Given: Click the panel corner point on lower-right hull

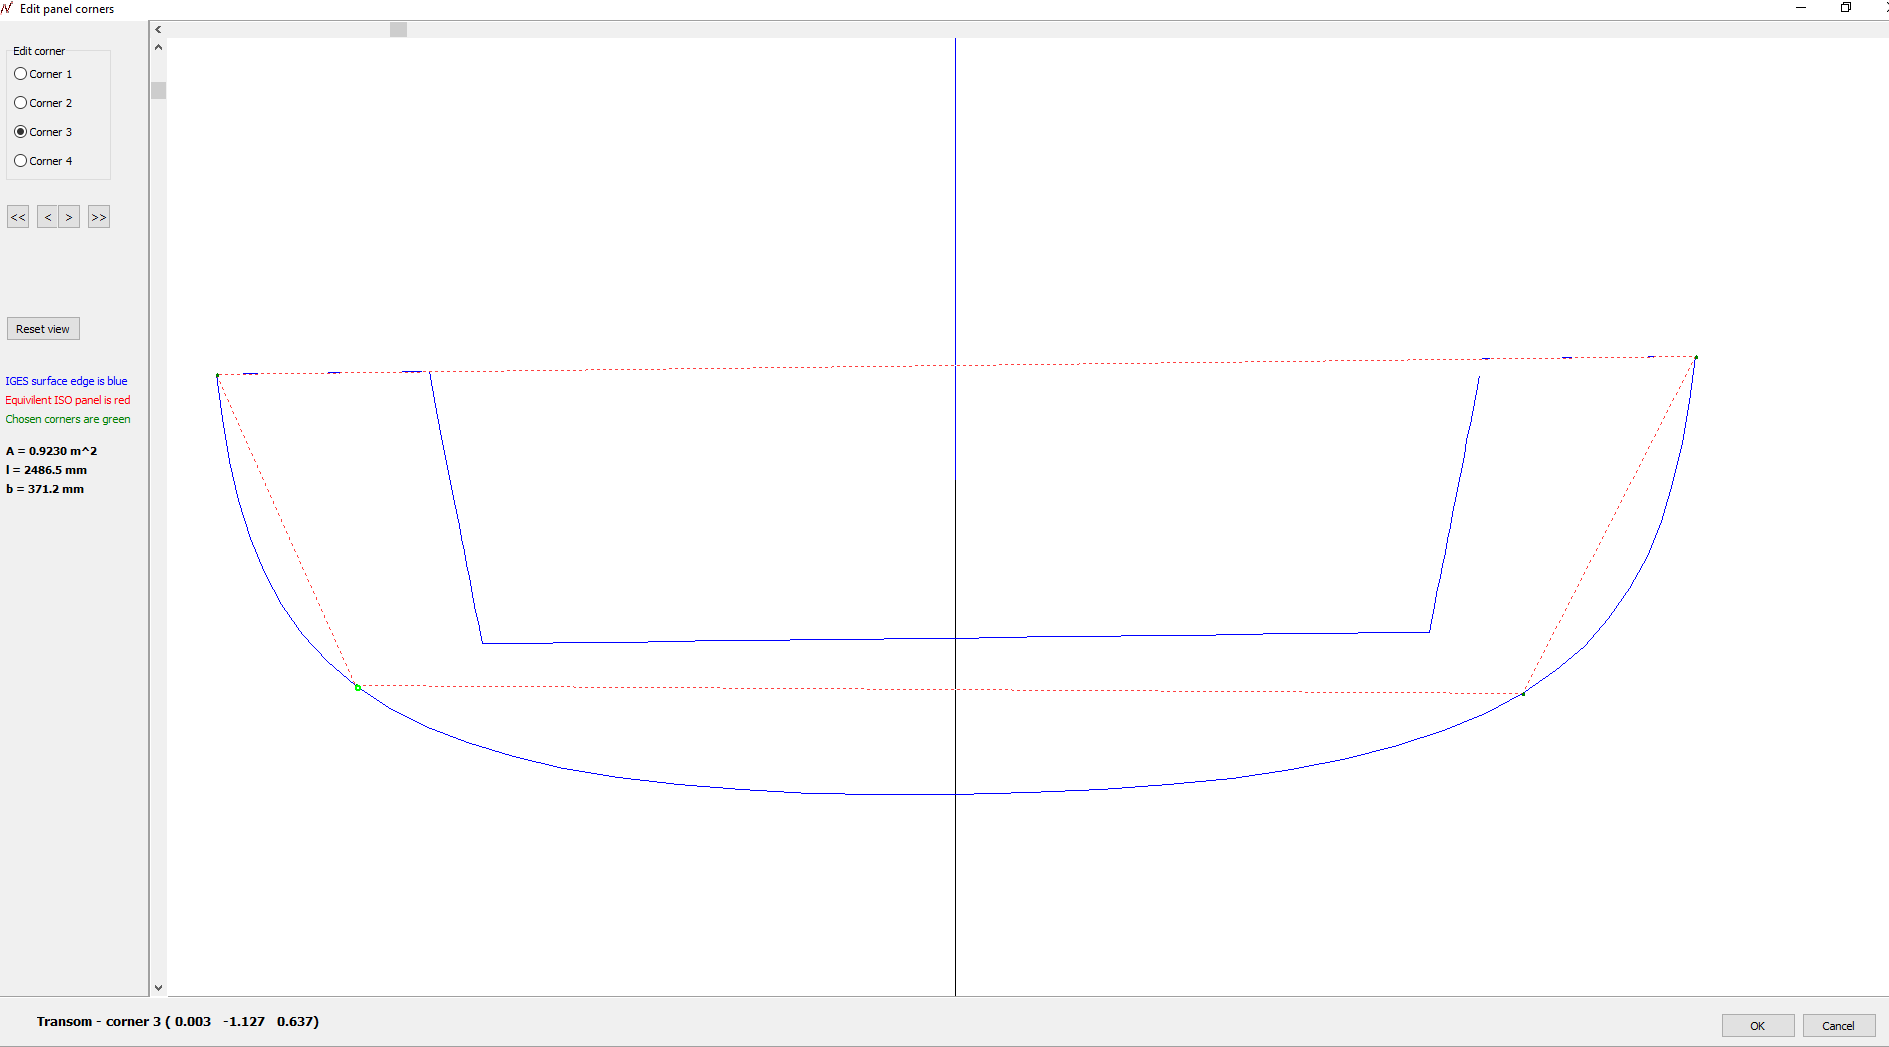Looking at the screenshot, I should click(1523, 693).
